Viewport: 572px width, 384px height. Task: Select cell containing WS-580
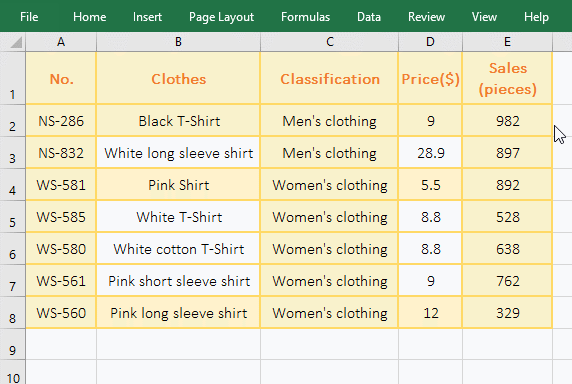coord(61,249)
